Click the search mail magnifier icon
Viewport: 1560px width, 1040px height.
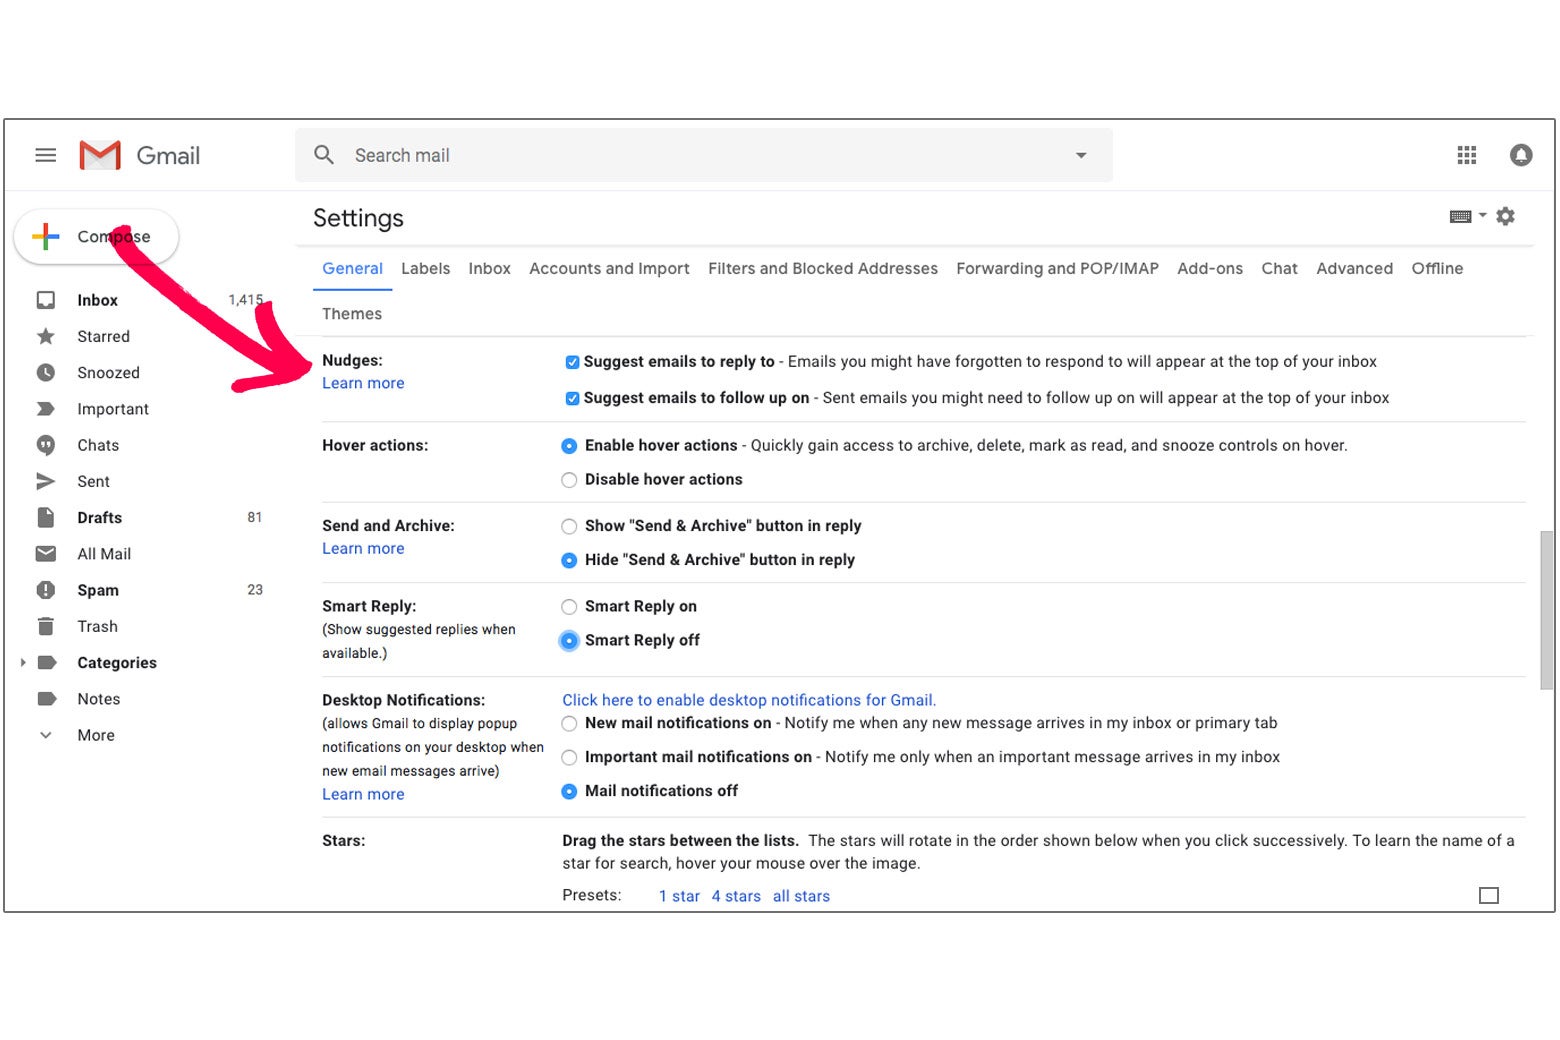pyautogui.click(x=324, y=155)
